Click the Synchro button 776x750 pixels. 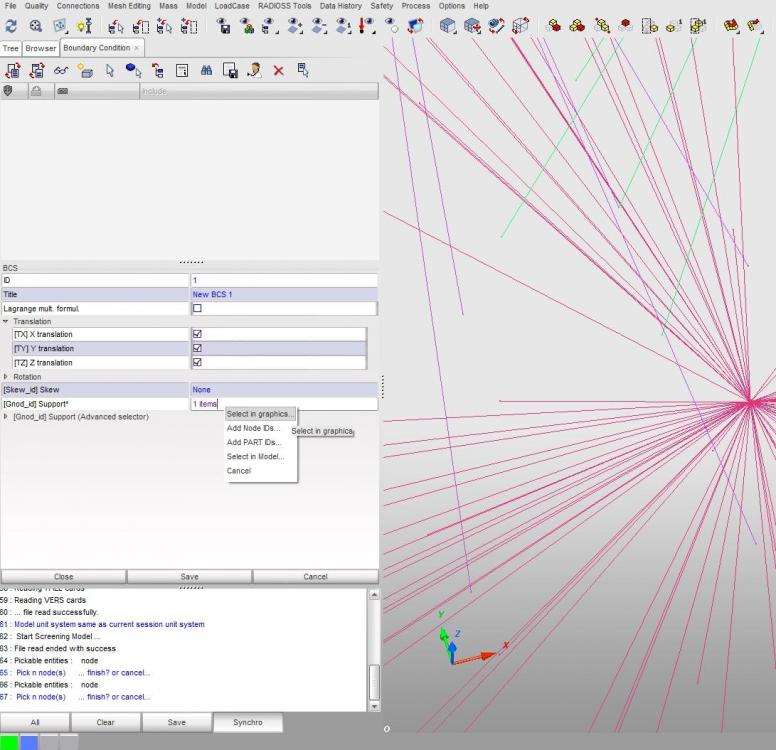coord(248,722)
